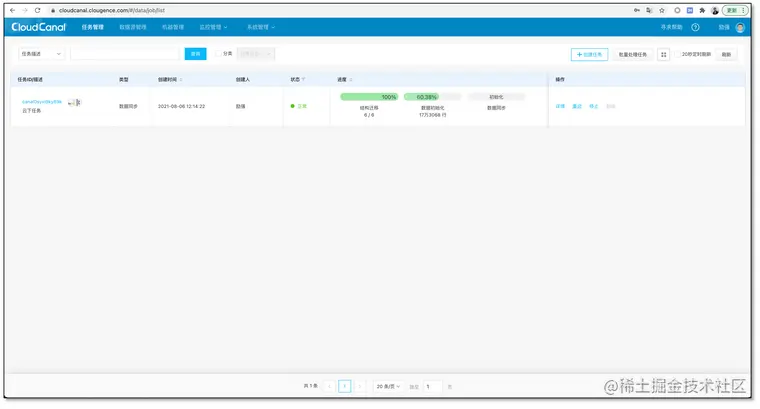
Task: Enable the 20-second auto refresh checkbox
Action: [x=678, y=54]
